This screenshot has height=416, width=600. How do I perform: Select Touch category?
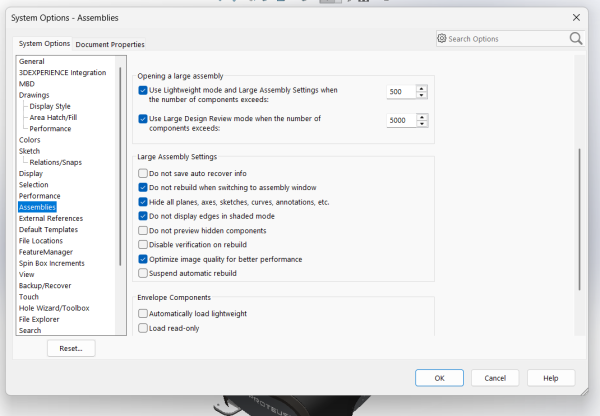pyautogui.click(x=29, y=297)
